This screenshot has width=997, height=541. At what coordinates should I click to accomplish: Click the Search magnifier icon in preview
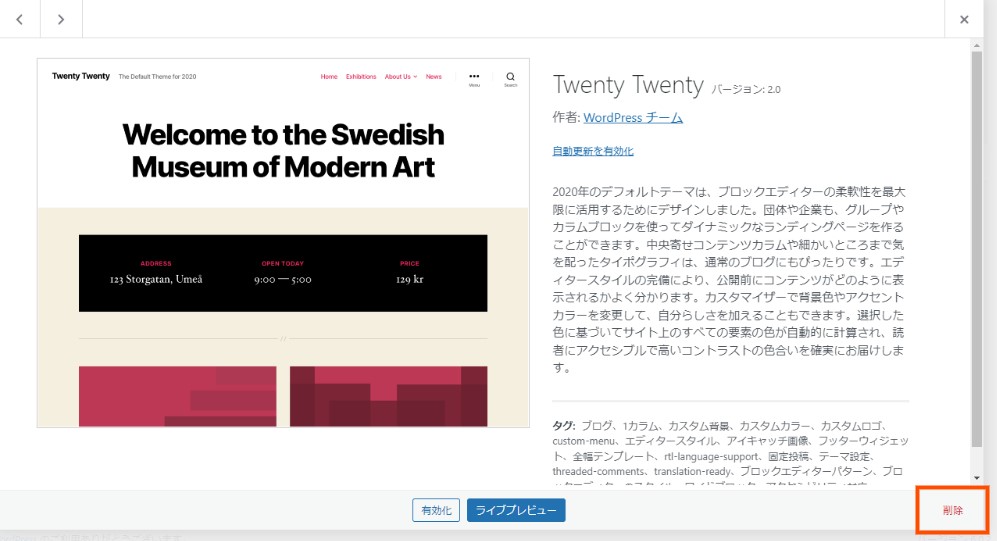pos(510,76)
